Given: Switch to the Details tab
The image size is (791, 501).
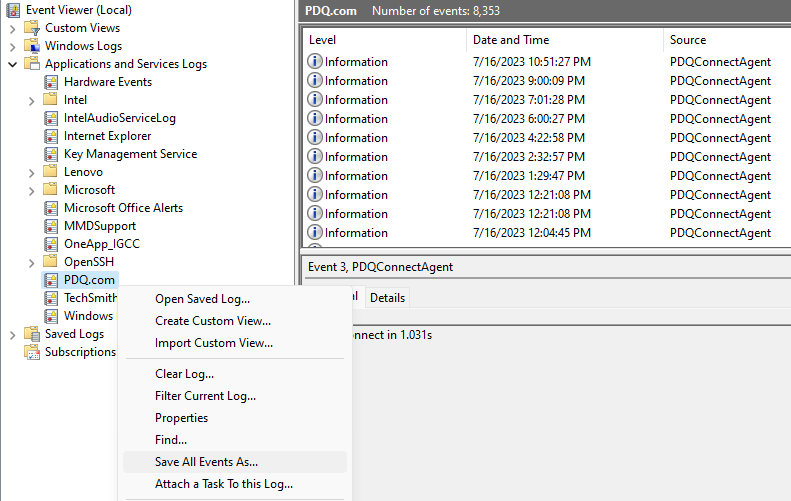Looking at the screenshot, I should pyautogui.click(x=387, y=298).
